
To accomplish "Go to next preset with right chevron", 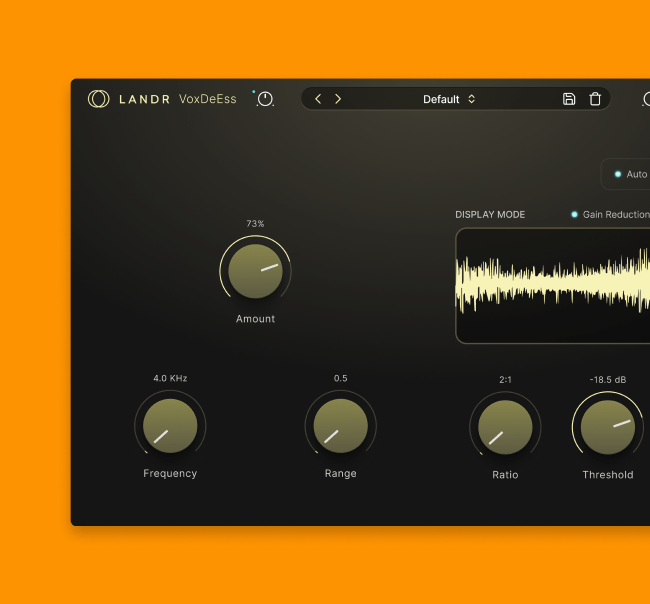I will 338,99.
